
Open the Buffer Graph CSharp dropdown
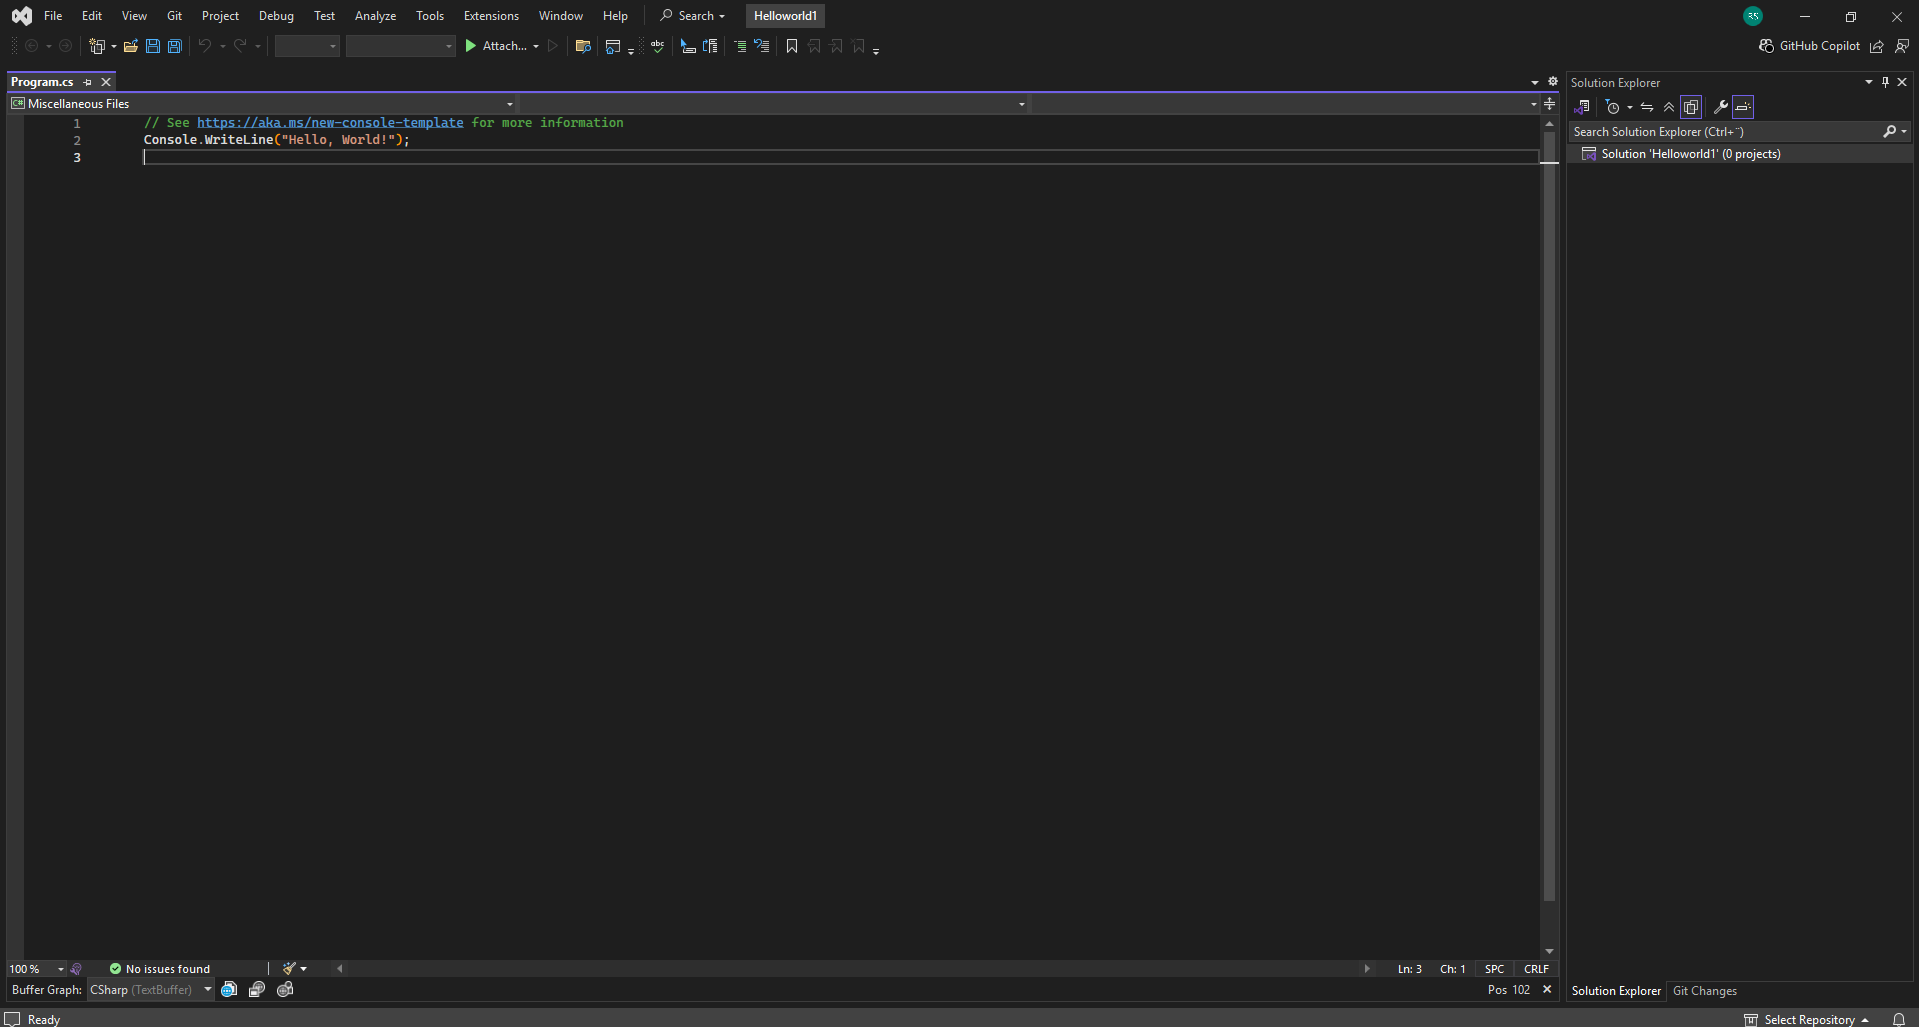coord(151,990)
